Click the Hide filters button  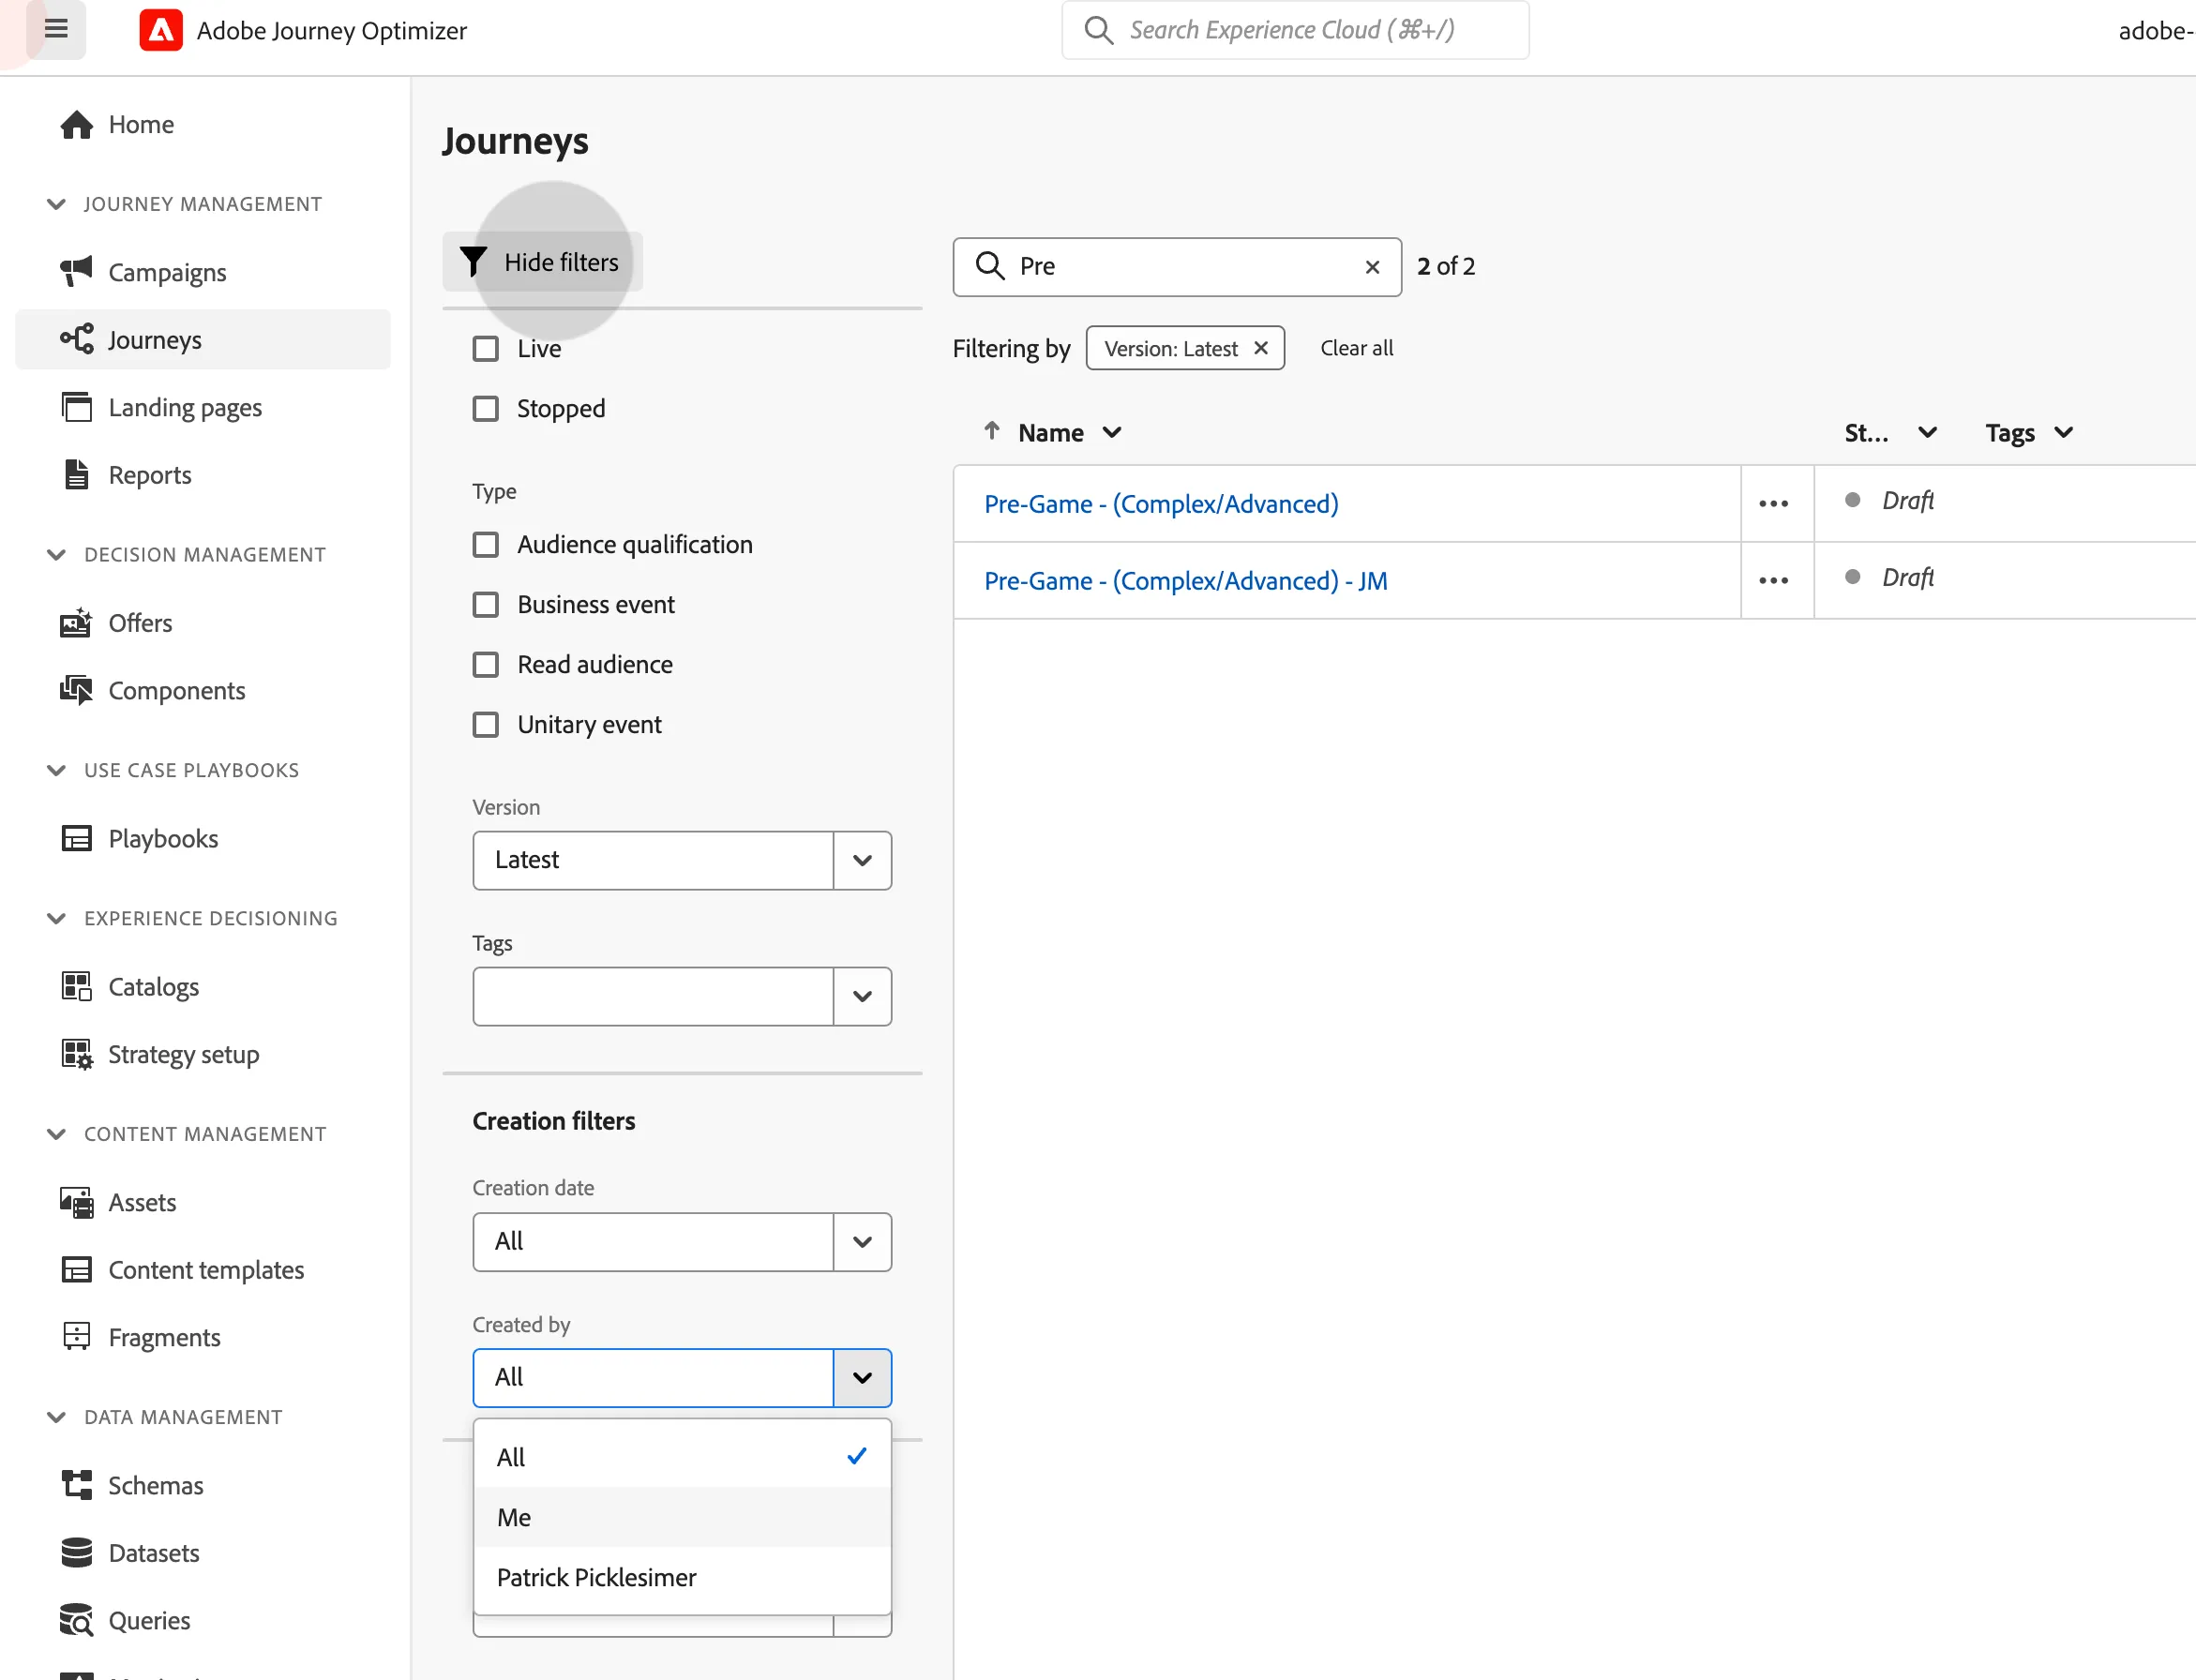543,262
